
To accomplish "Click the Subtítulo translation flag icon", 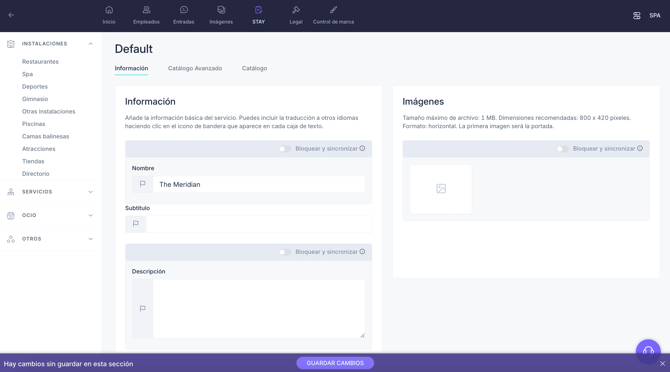I will [x=136, y=224].
